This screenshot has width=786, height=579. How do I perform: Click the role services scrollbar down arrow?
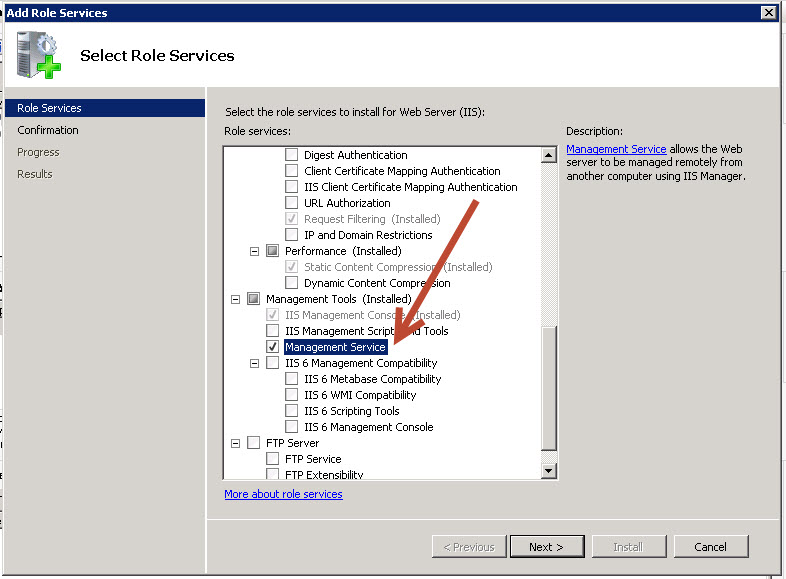[x=549, y=470]
